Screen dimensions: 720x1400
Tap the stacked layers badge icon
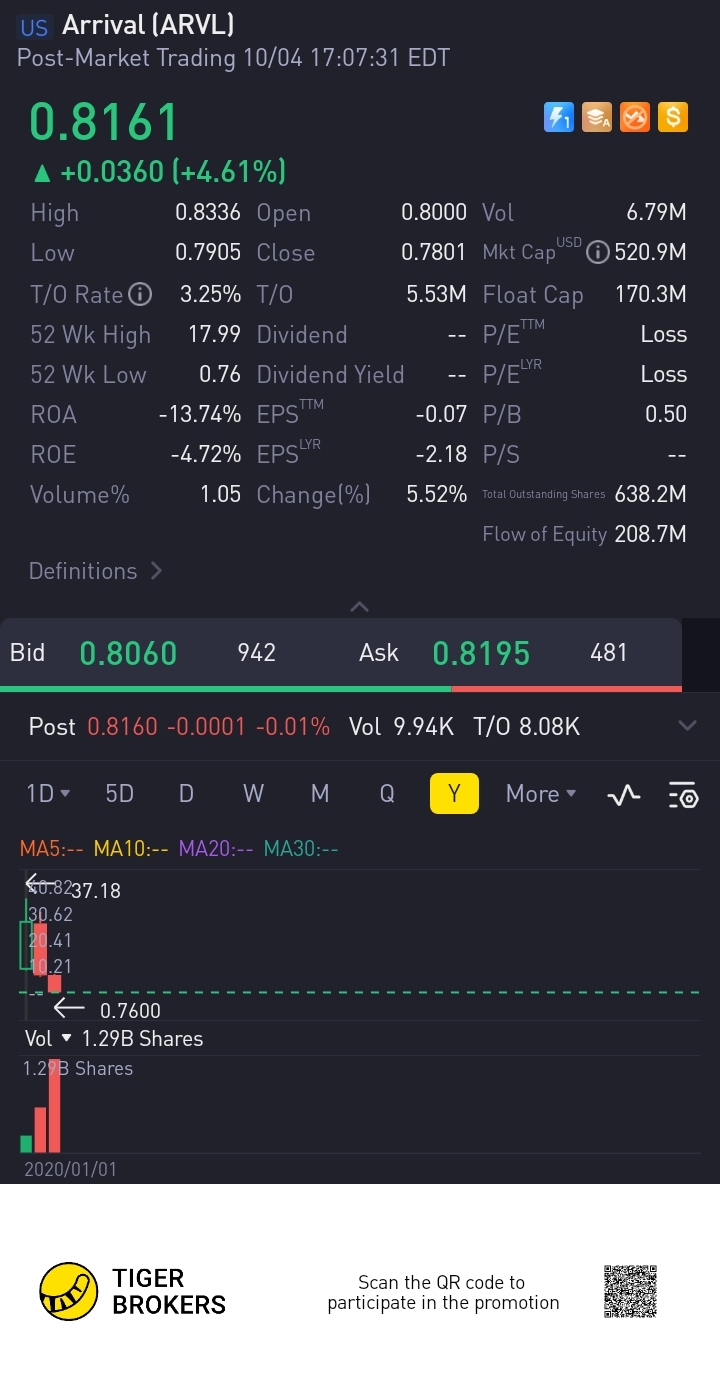pos(597,117)
